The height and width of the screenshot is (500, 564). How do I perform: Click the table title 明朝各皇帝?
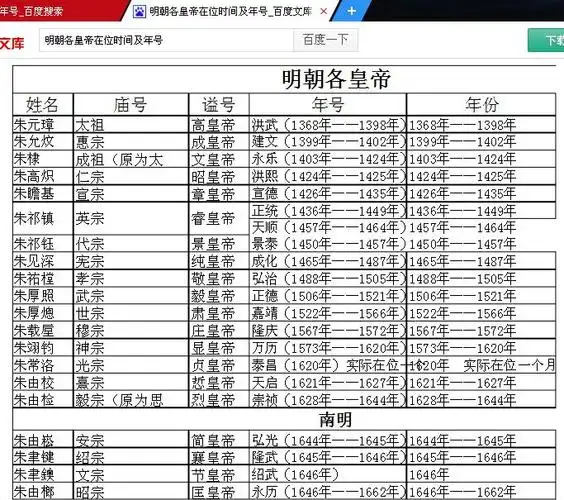tap(336, 79)
